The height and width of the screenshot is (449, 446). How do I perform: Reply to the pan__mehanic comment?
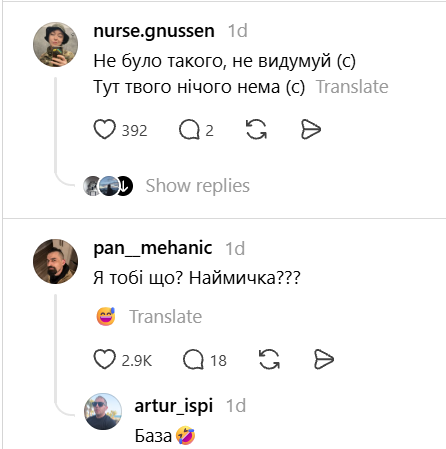(x=193, y=359)
